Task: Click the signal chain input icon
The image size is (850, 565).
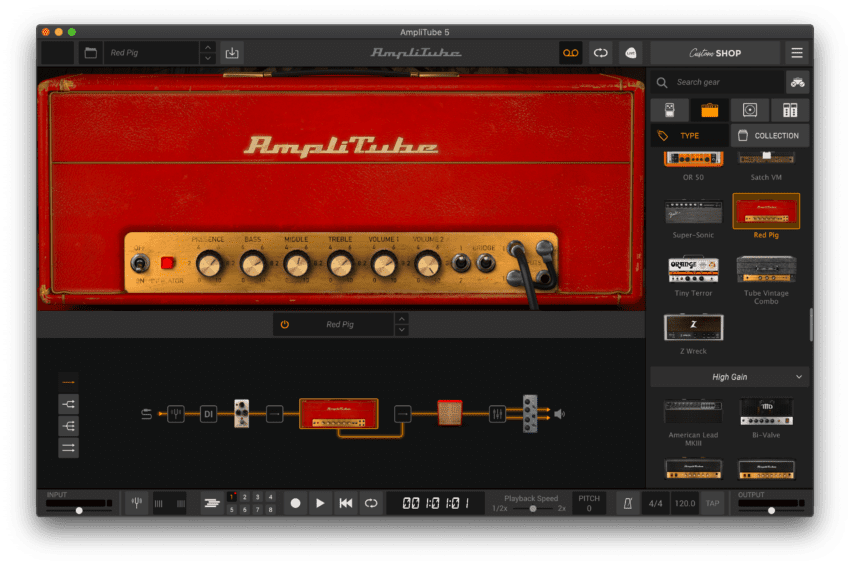Action: 146,414
